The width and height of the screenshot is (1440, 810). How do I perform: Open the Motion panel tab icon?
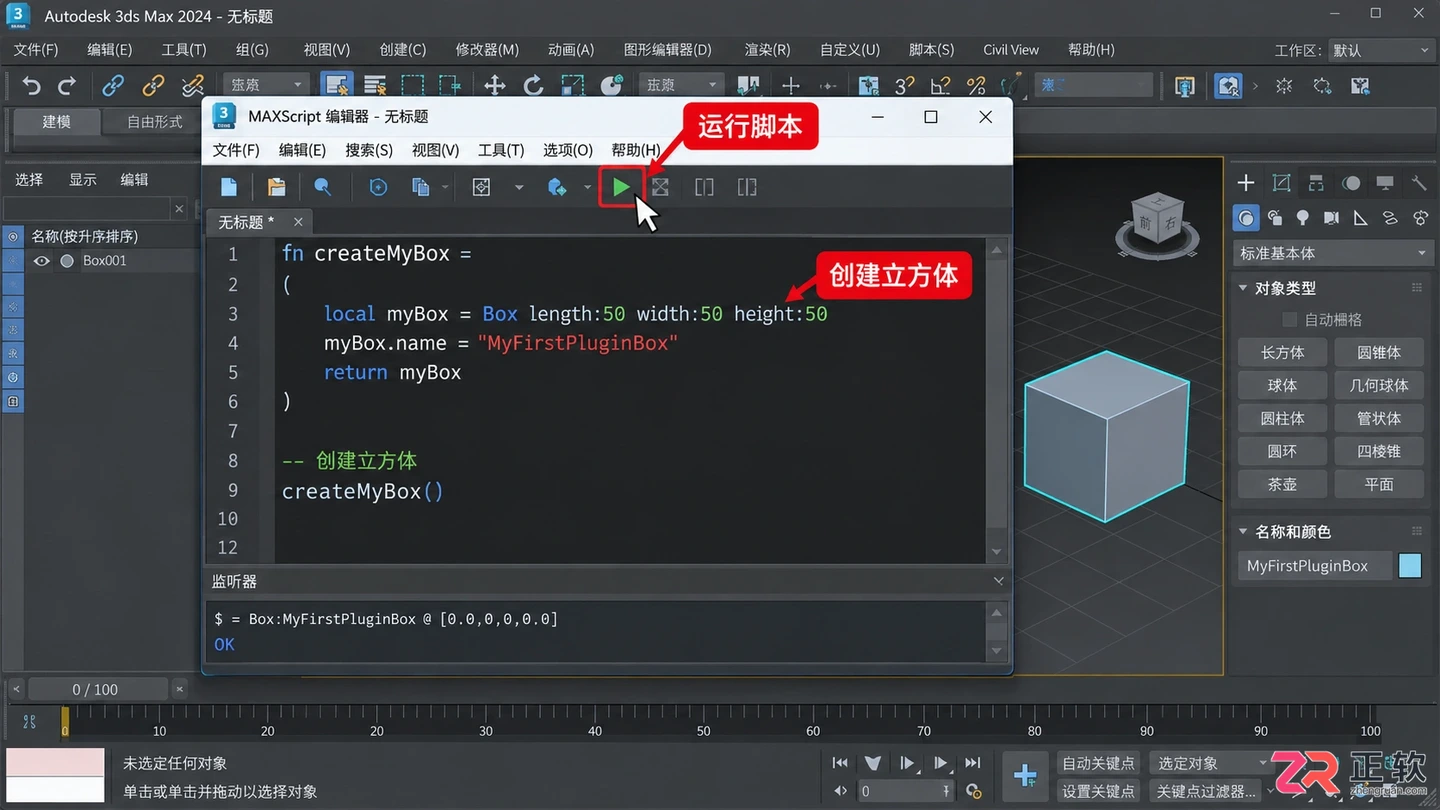coord(1351,183)
